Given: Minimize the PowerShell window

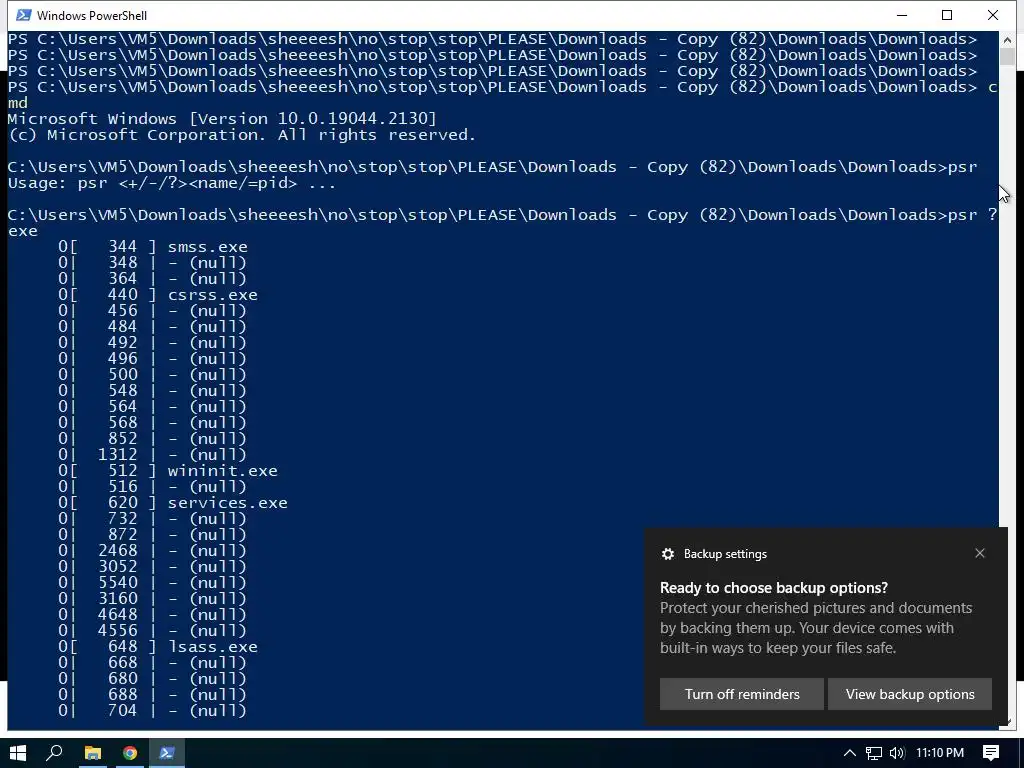Looking at the screenshot, I should [902, 15].
